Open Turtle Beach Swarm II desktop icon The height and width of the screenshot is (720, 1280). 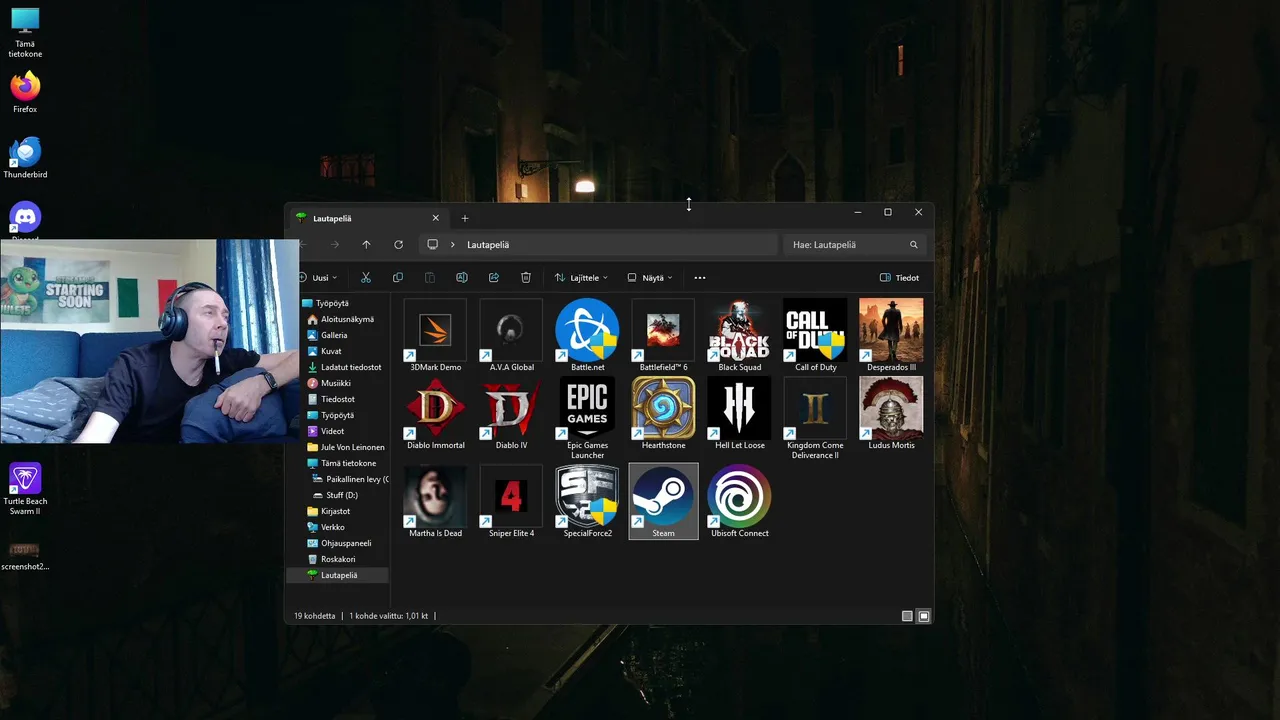tap(25, 489)
